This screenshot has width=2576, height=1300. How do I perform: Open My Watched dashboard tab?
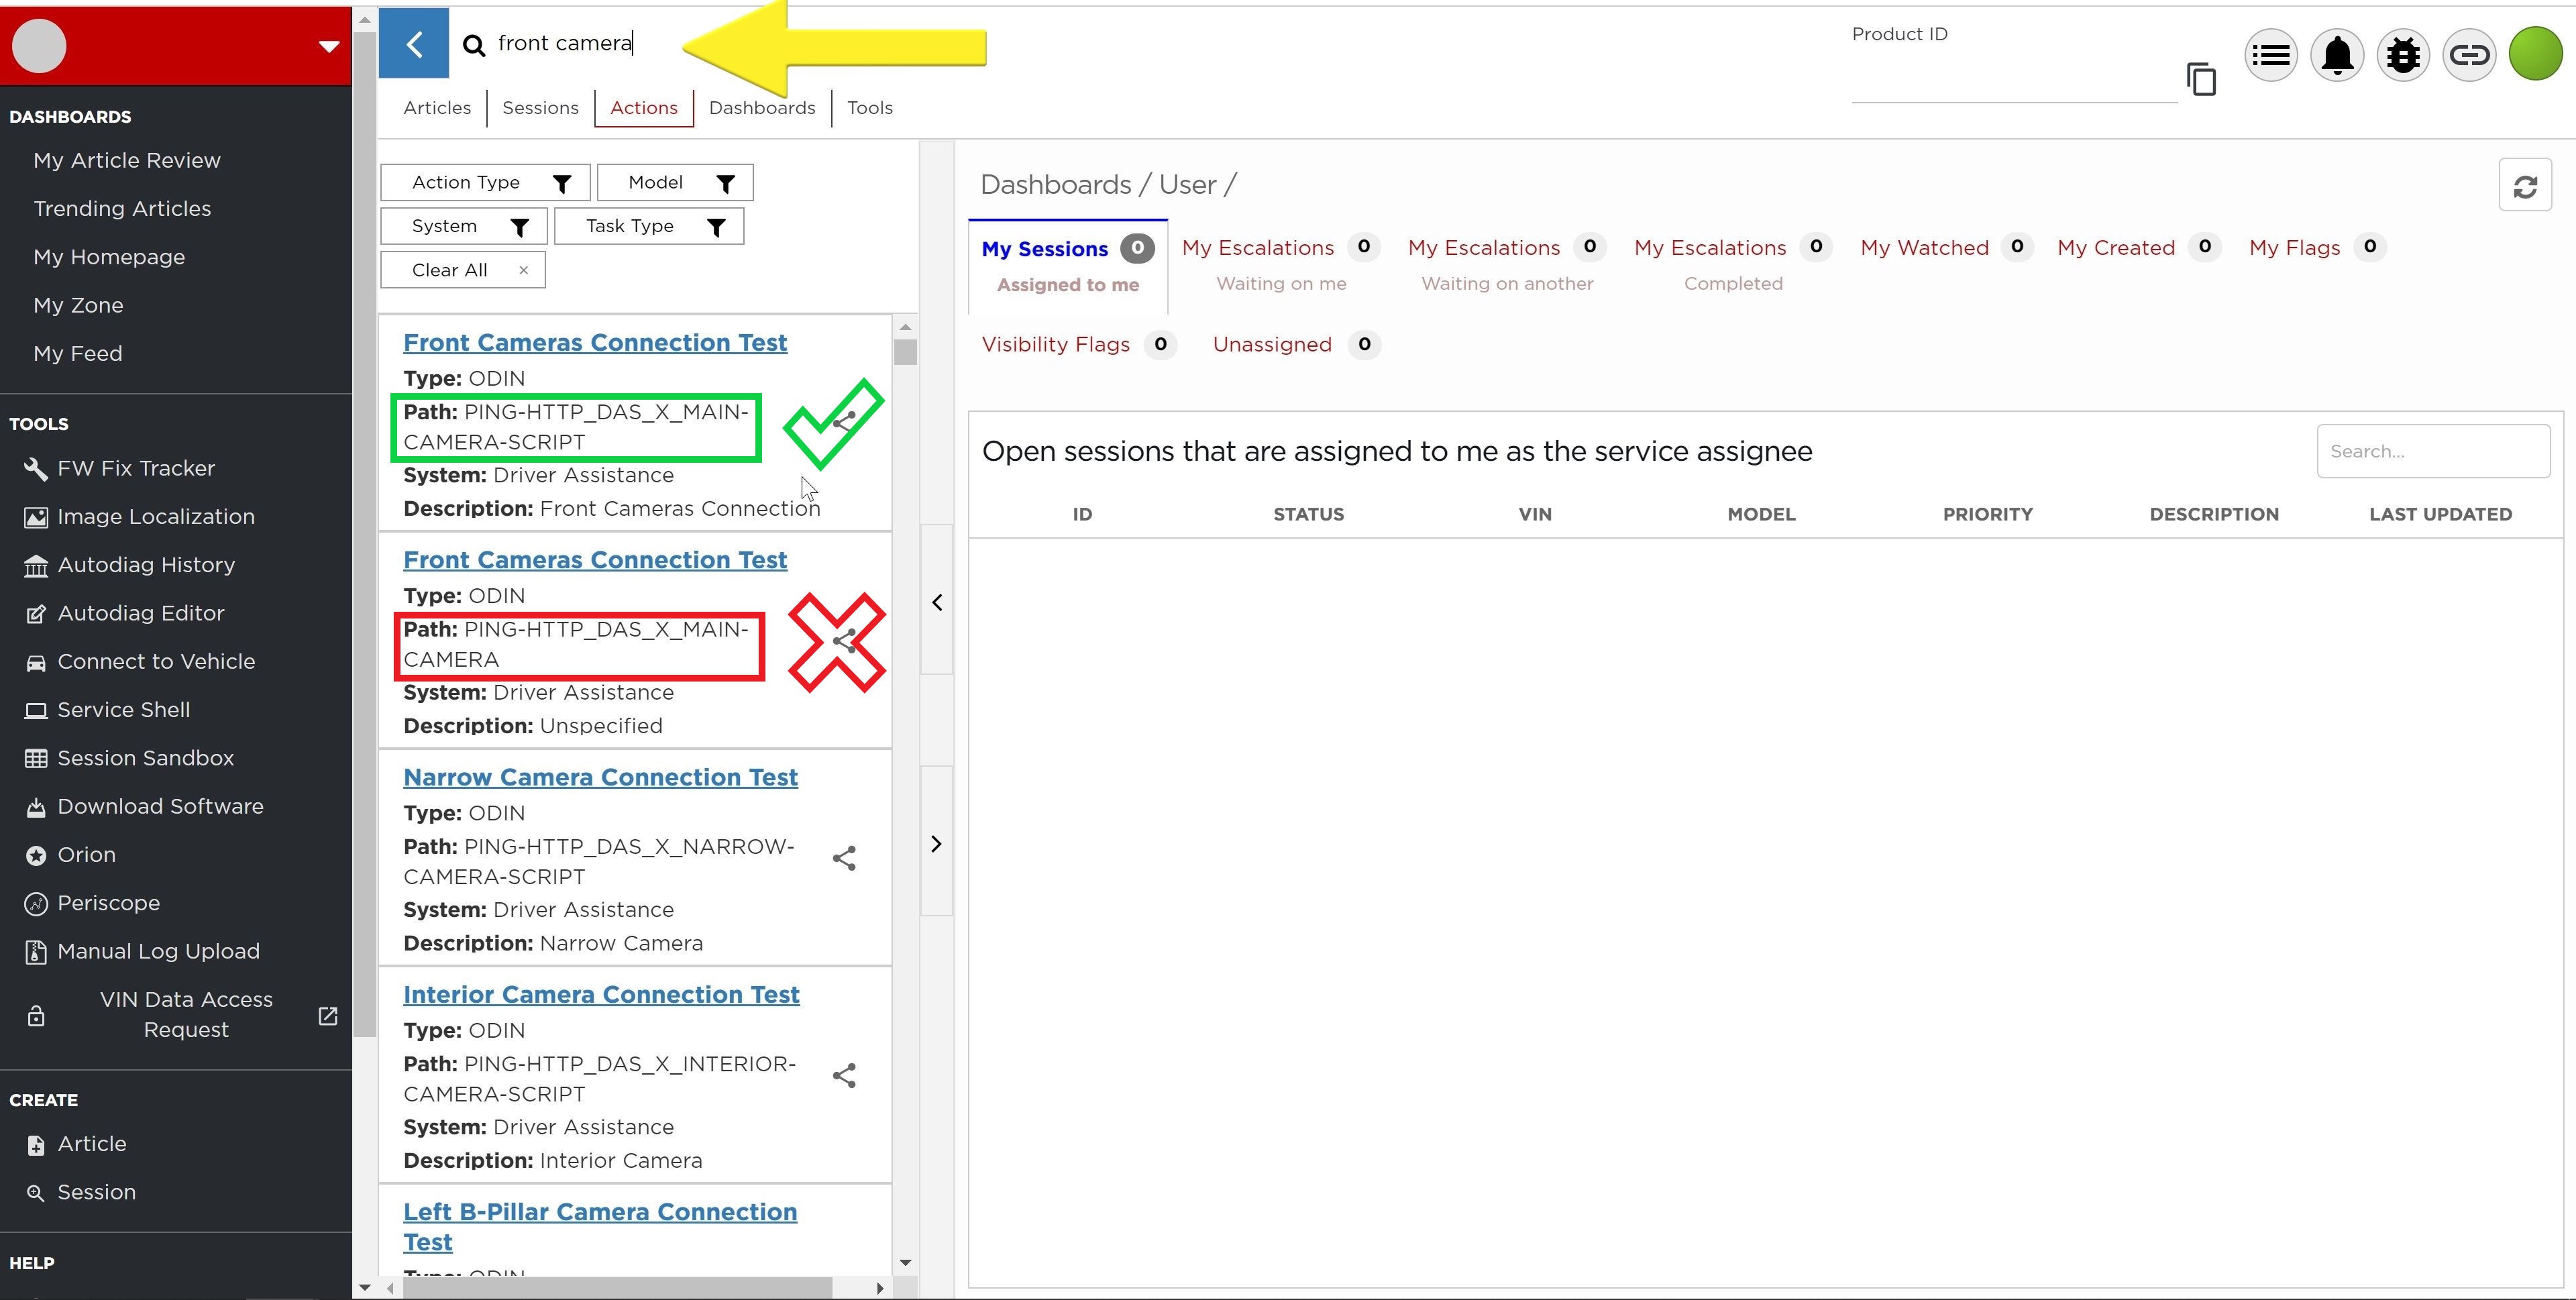point(1924,248)
